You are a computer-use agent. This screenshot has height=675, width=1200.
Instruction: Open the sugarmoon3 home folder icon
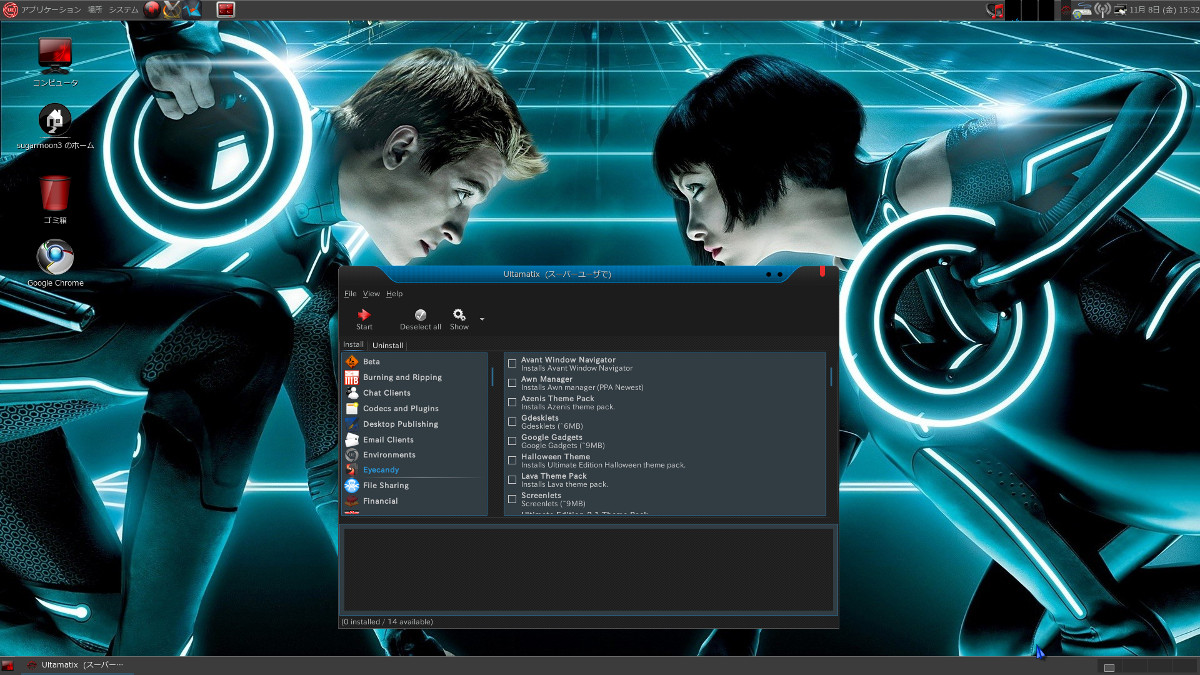tap(55, 120)
